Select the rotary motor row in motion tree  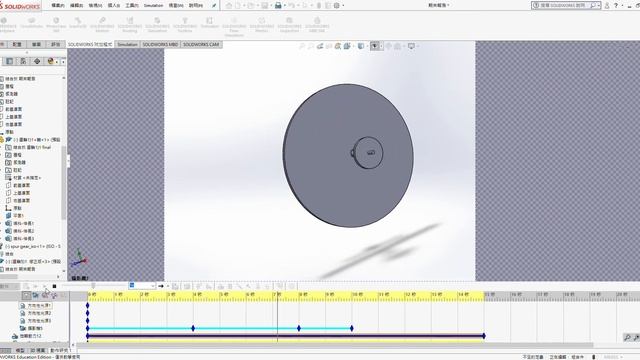coord(27,336)
